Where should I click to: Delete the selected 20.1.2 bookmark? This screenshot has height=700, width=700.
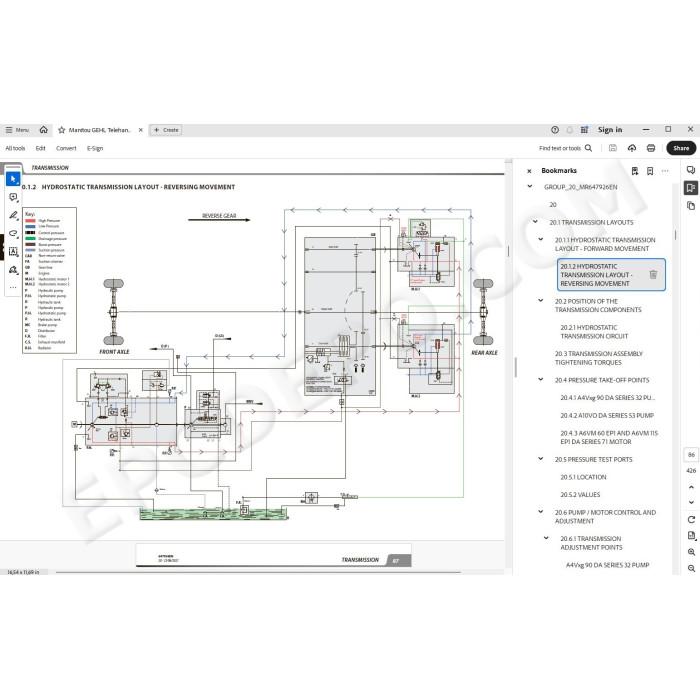[653, 275]
